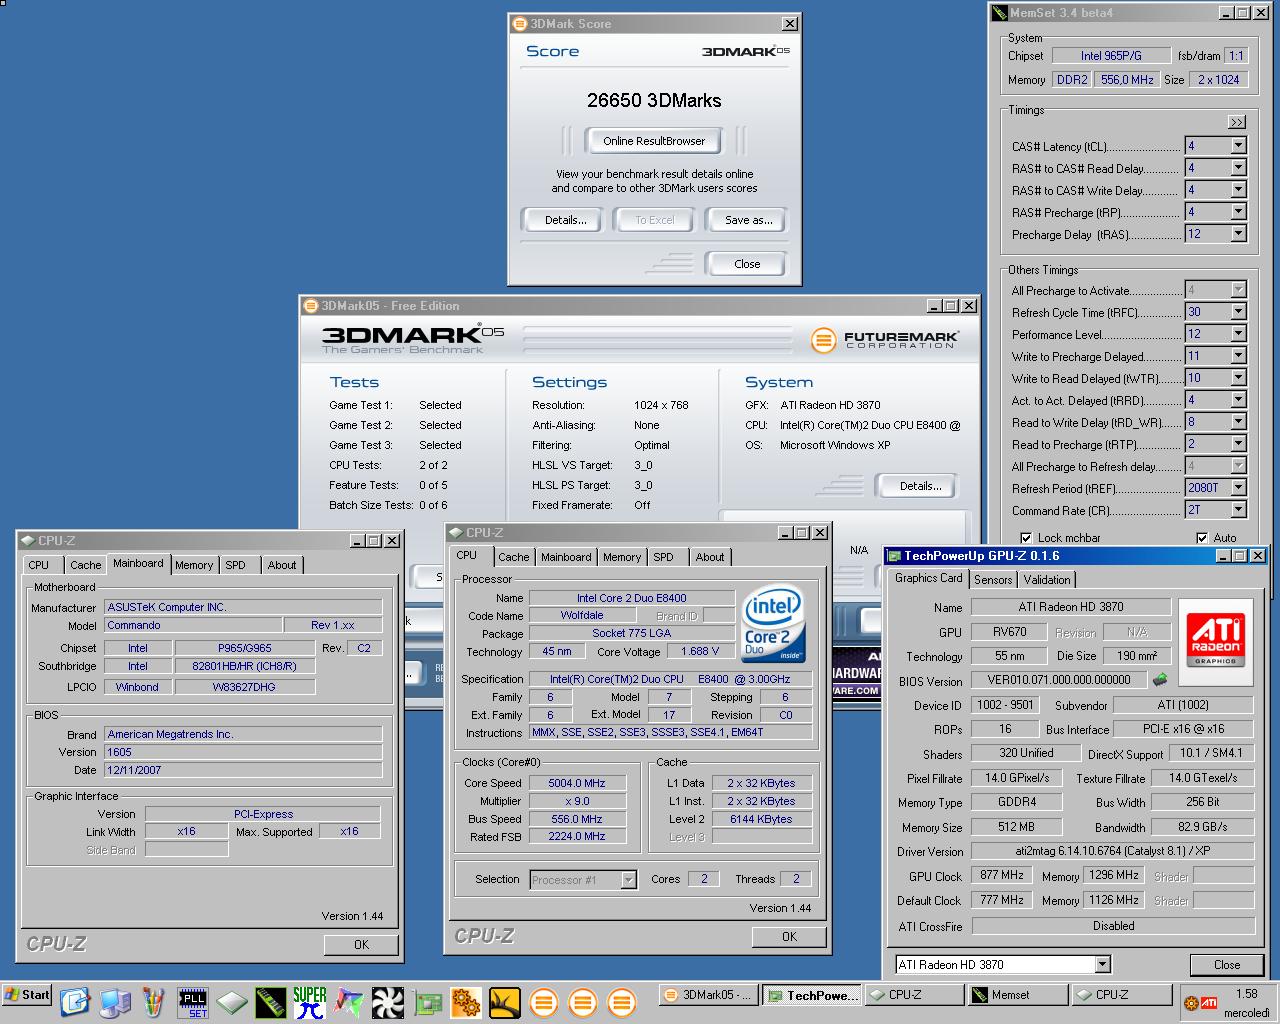
Task: Click the Online ResultBrowser button
Action: click(x=654, y=141)
